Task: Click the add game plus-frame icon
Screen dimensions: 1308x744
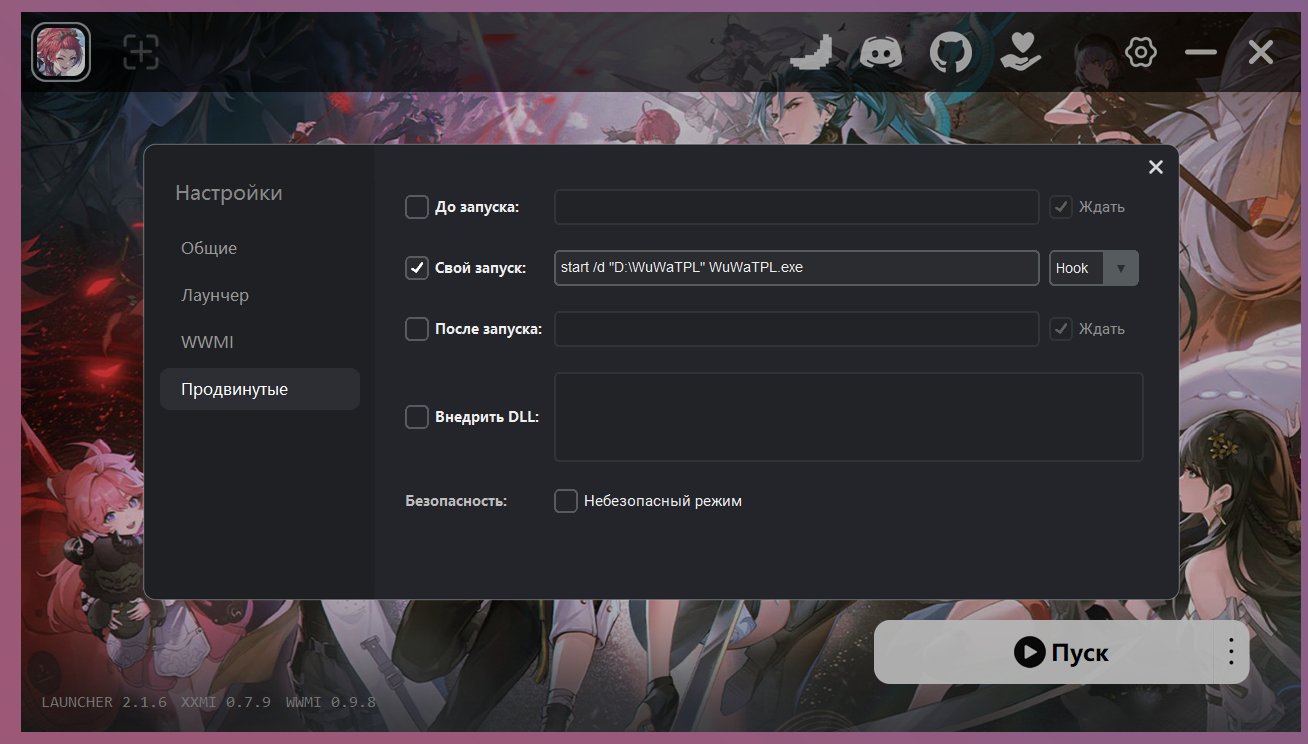Action: [141, 53]
